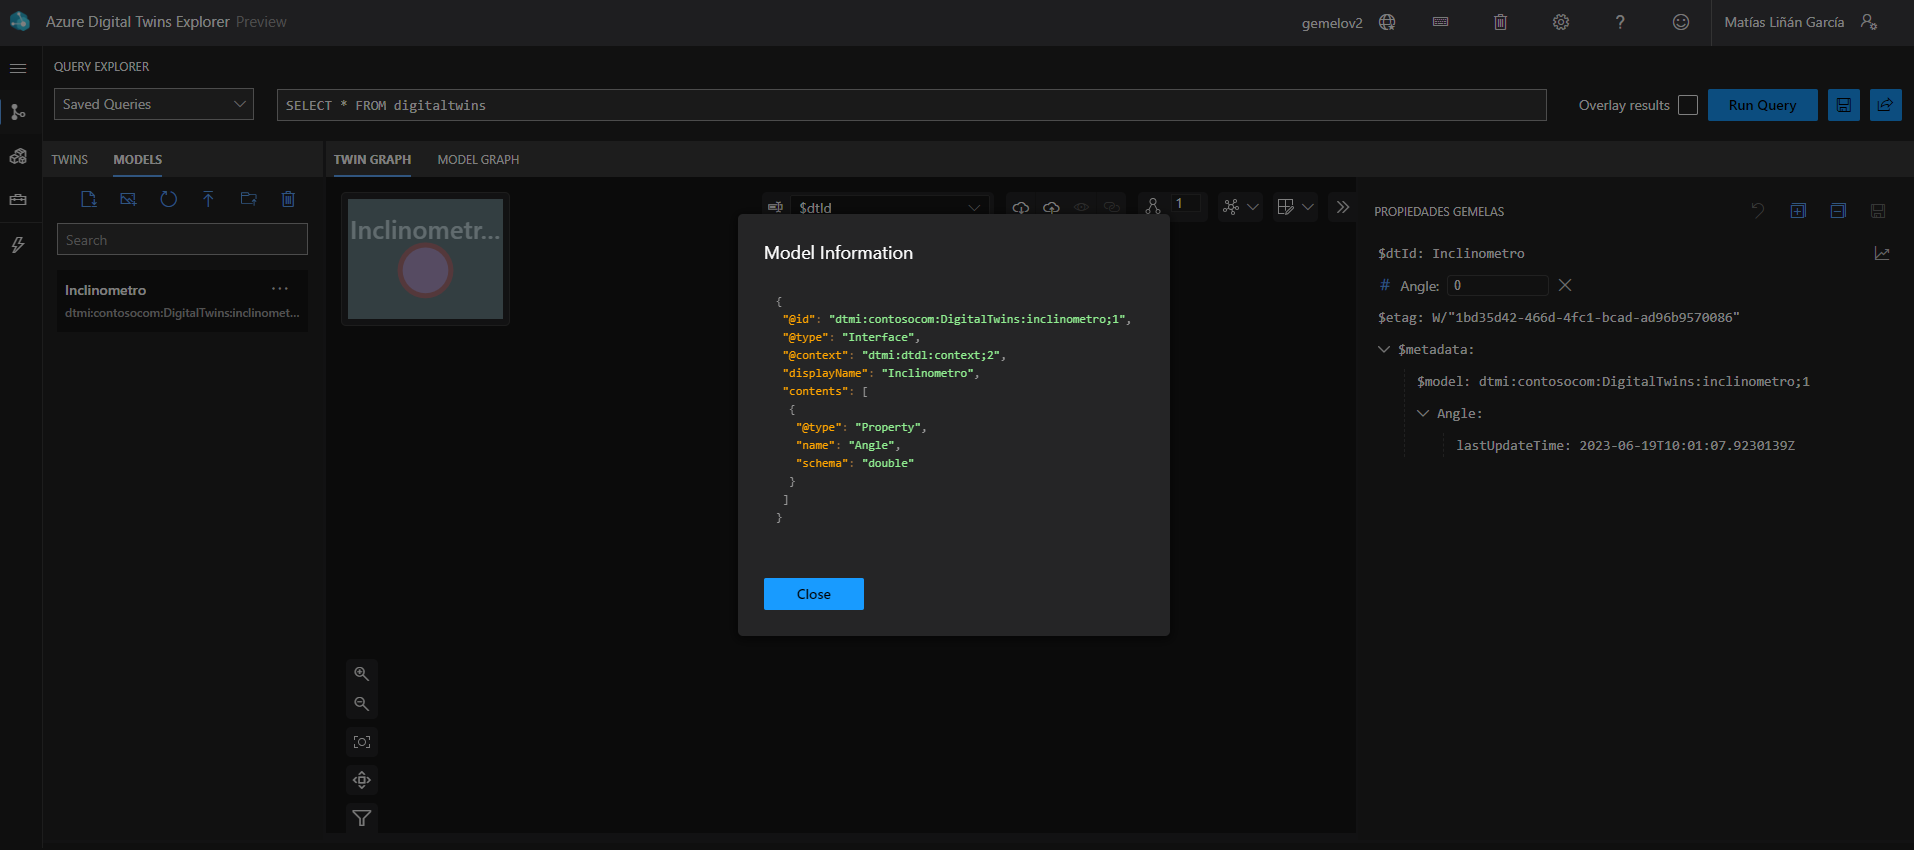Screen dimensions: 1914x850
Task: Select the lastUpdateTime value text
Action: tap(1687, 445)
